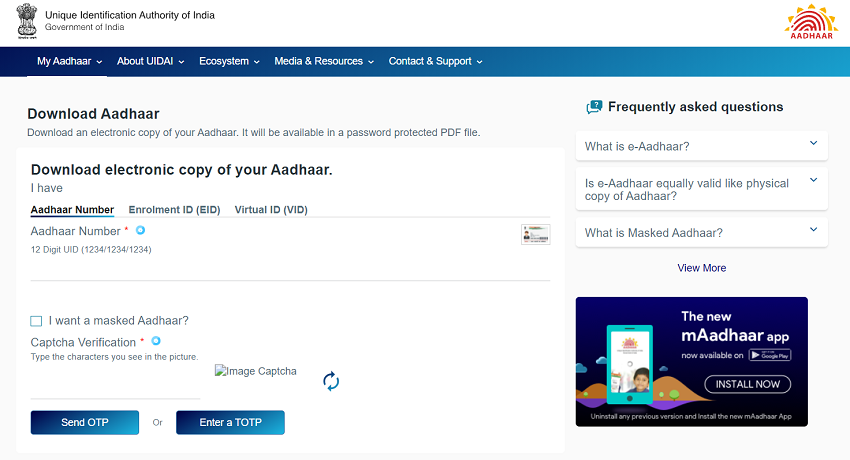Screen dimensions: 850x460
Task: Refresh the captcha image
Action: coord(331,381)
